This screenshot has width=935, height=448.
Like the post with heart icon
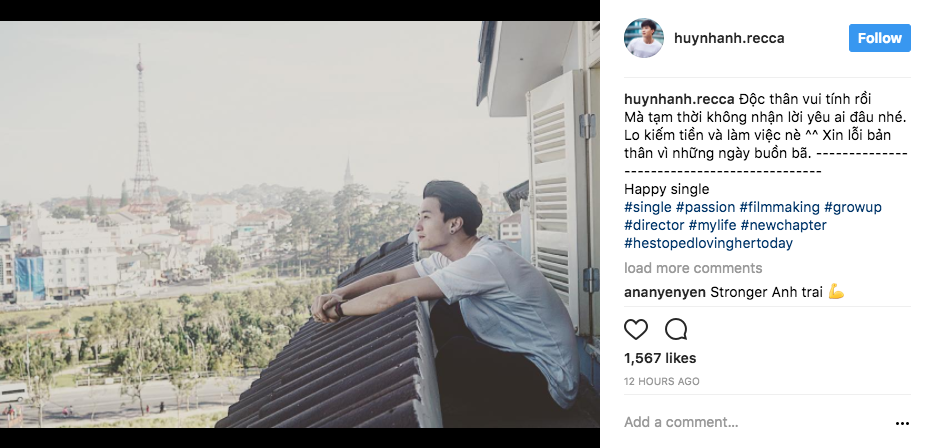636,329
